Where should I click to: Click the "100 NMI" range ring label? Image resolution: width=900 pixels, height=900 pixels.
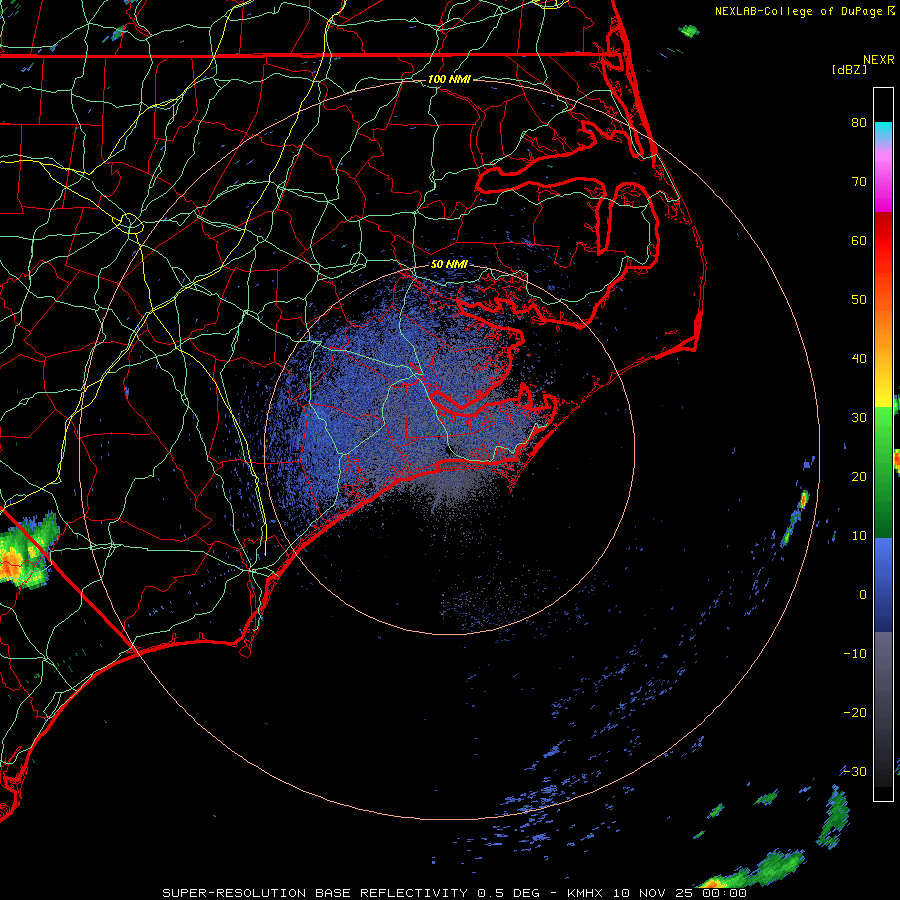pyautogui.click(x=449, y=79)
